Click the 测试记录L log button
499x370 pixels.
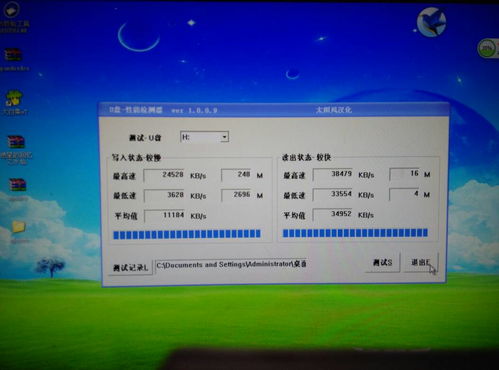point(131,267)
